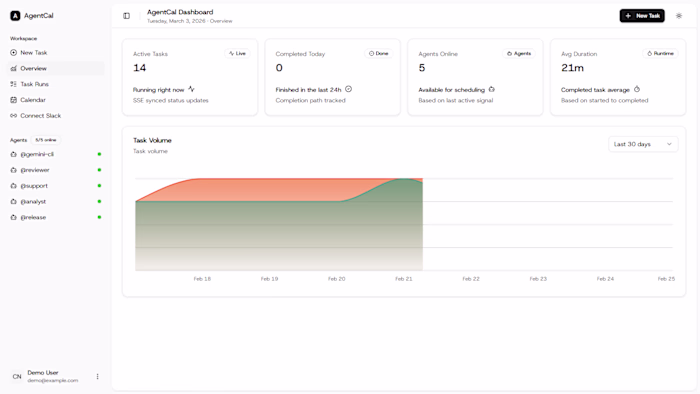The image size is (700, 394).
Task: Click the activity pulse icon beside Running right now
Action: tap(191, 89)
